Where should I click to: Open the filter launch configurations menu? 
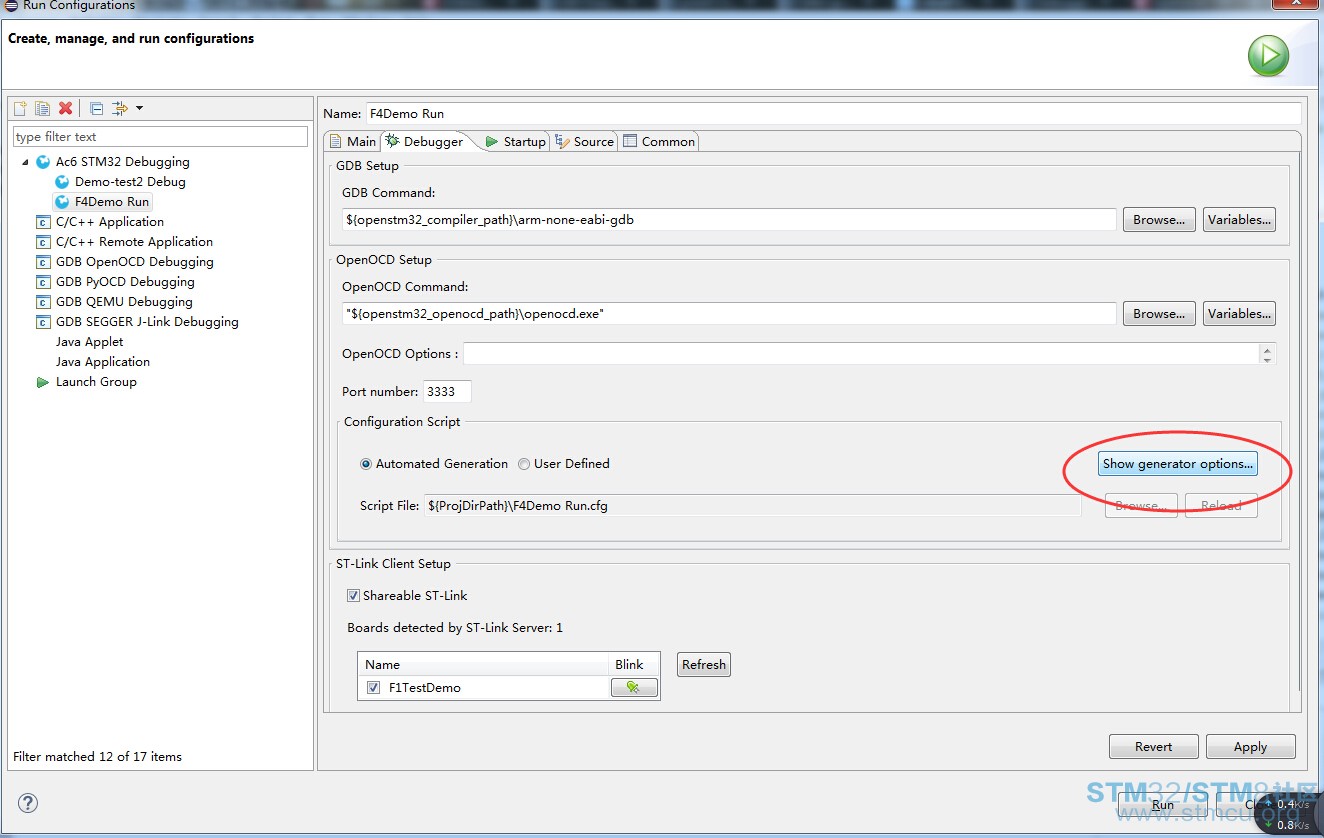[127, 108]
